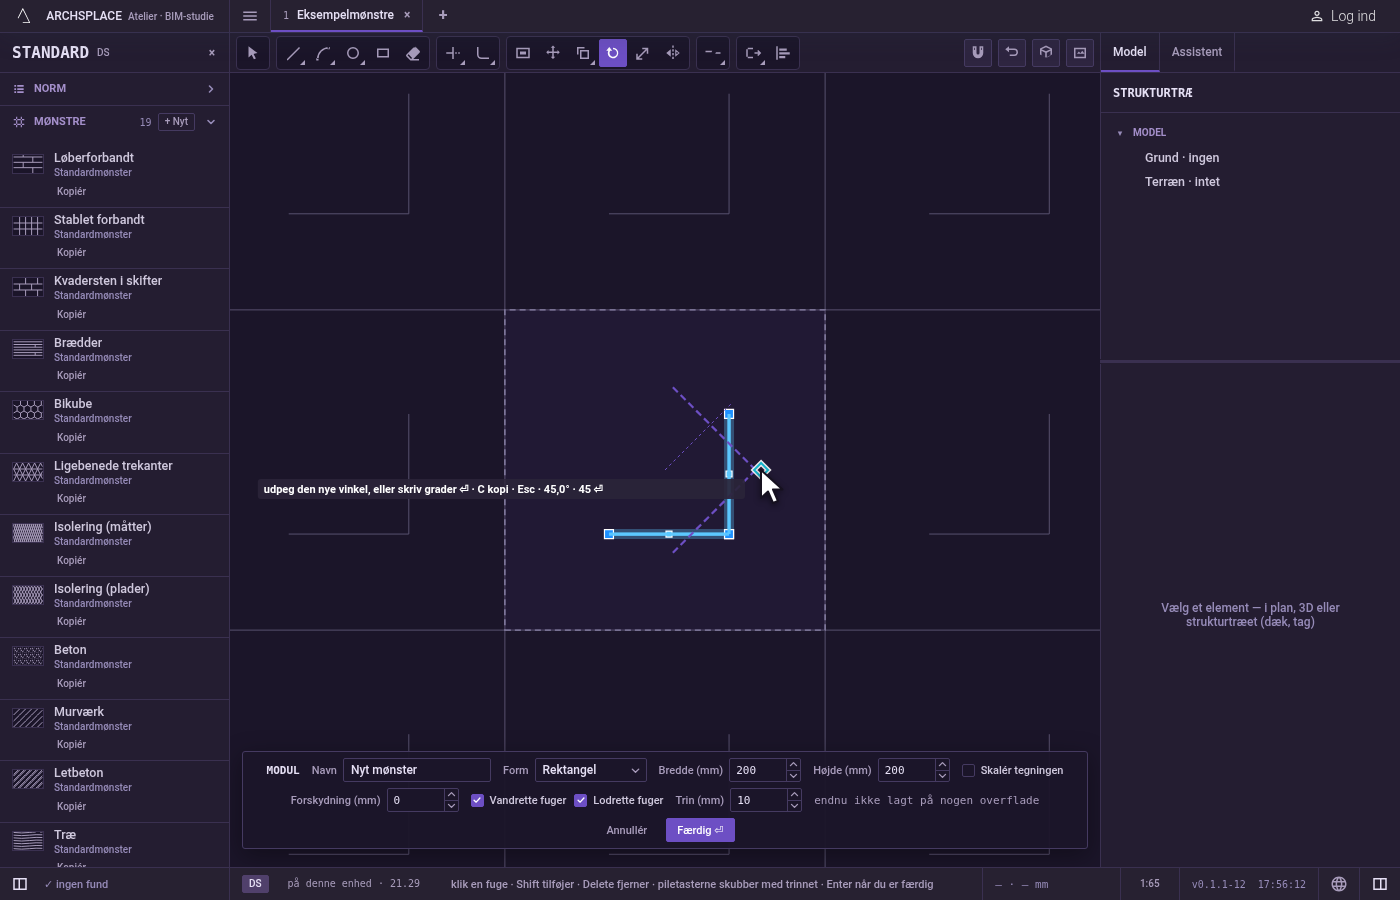Uncheck Vandrette fuger checkbox
Viewport: 1400px width, 900px height.
tap(477, 800)
